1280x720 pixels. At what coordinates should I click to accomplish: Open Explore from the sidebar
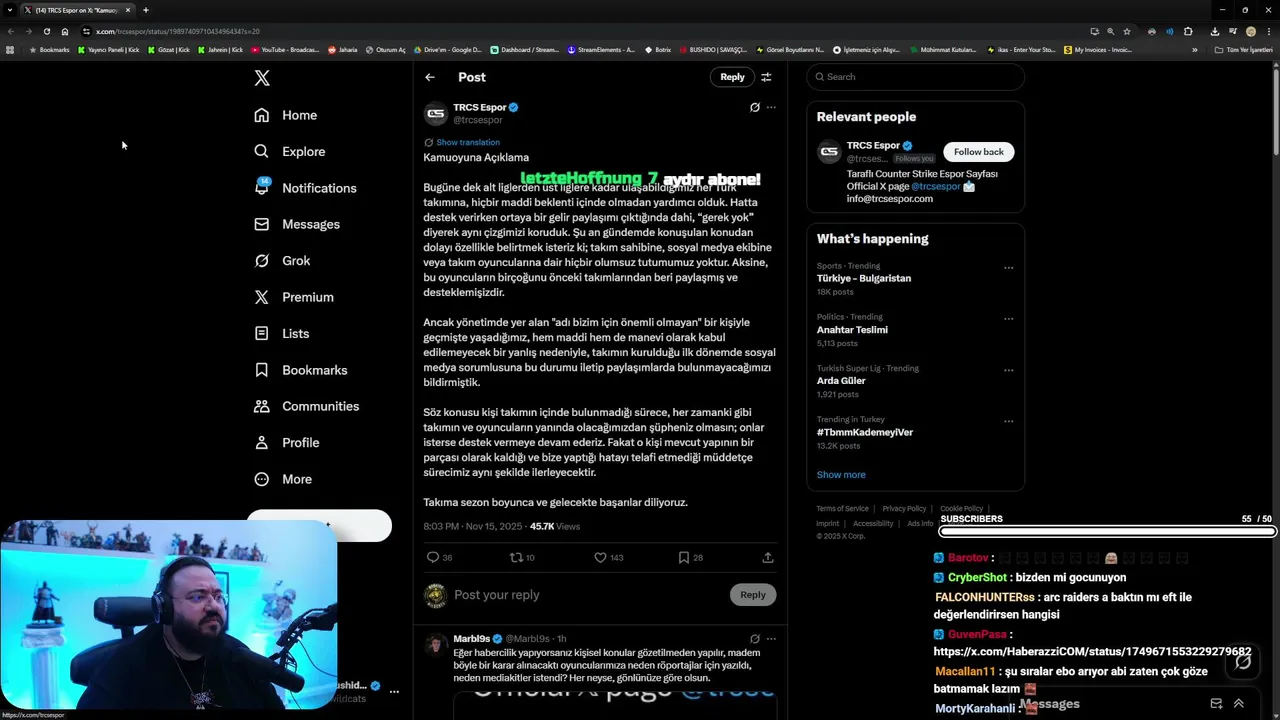(x=289, y=151)
